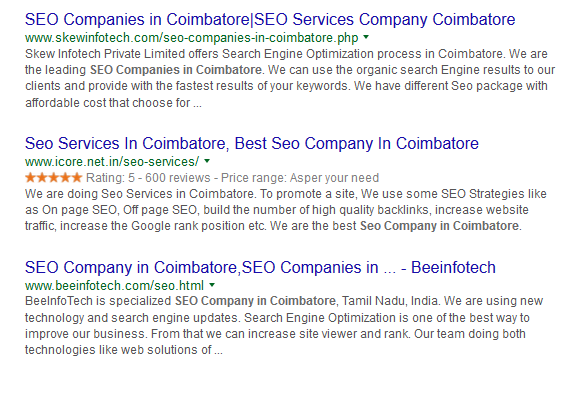Click 'Price range: Asper your need' text
573x397 pixels.
(300, 178)
